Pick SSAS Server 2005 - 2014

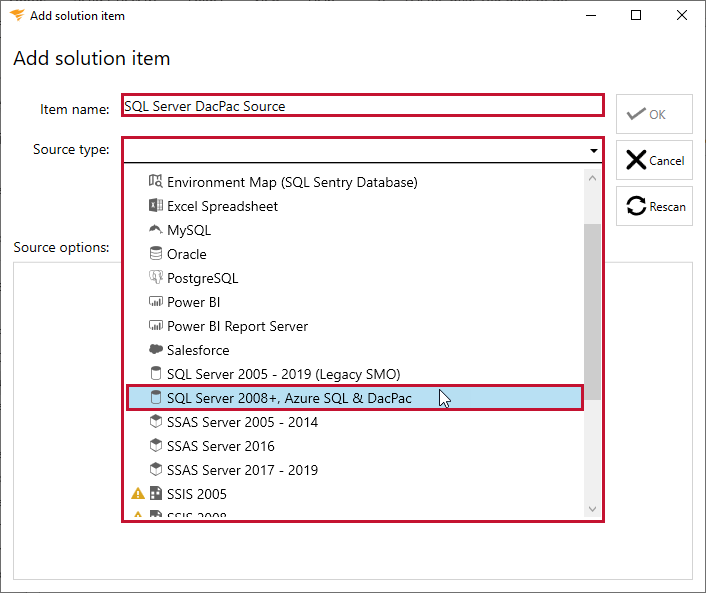click(x=355, y=422)
